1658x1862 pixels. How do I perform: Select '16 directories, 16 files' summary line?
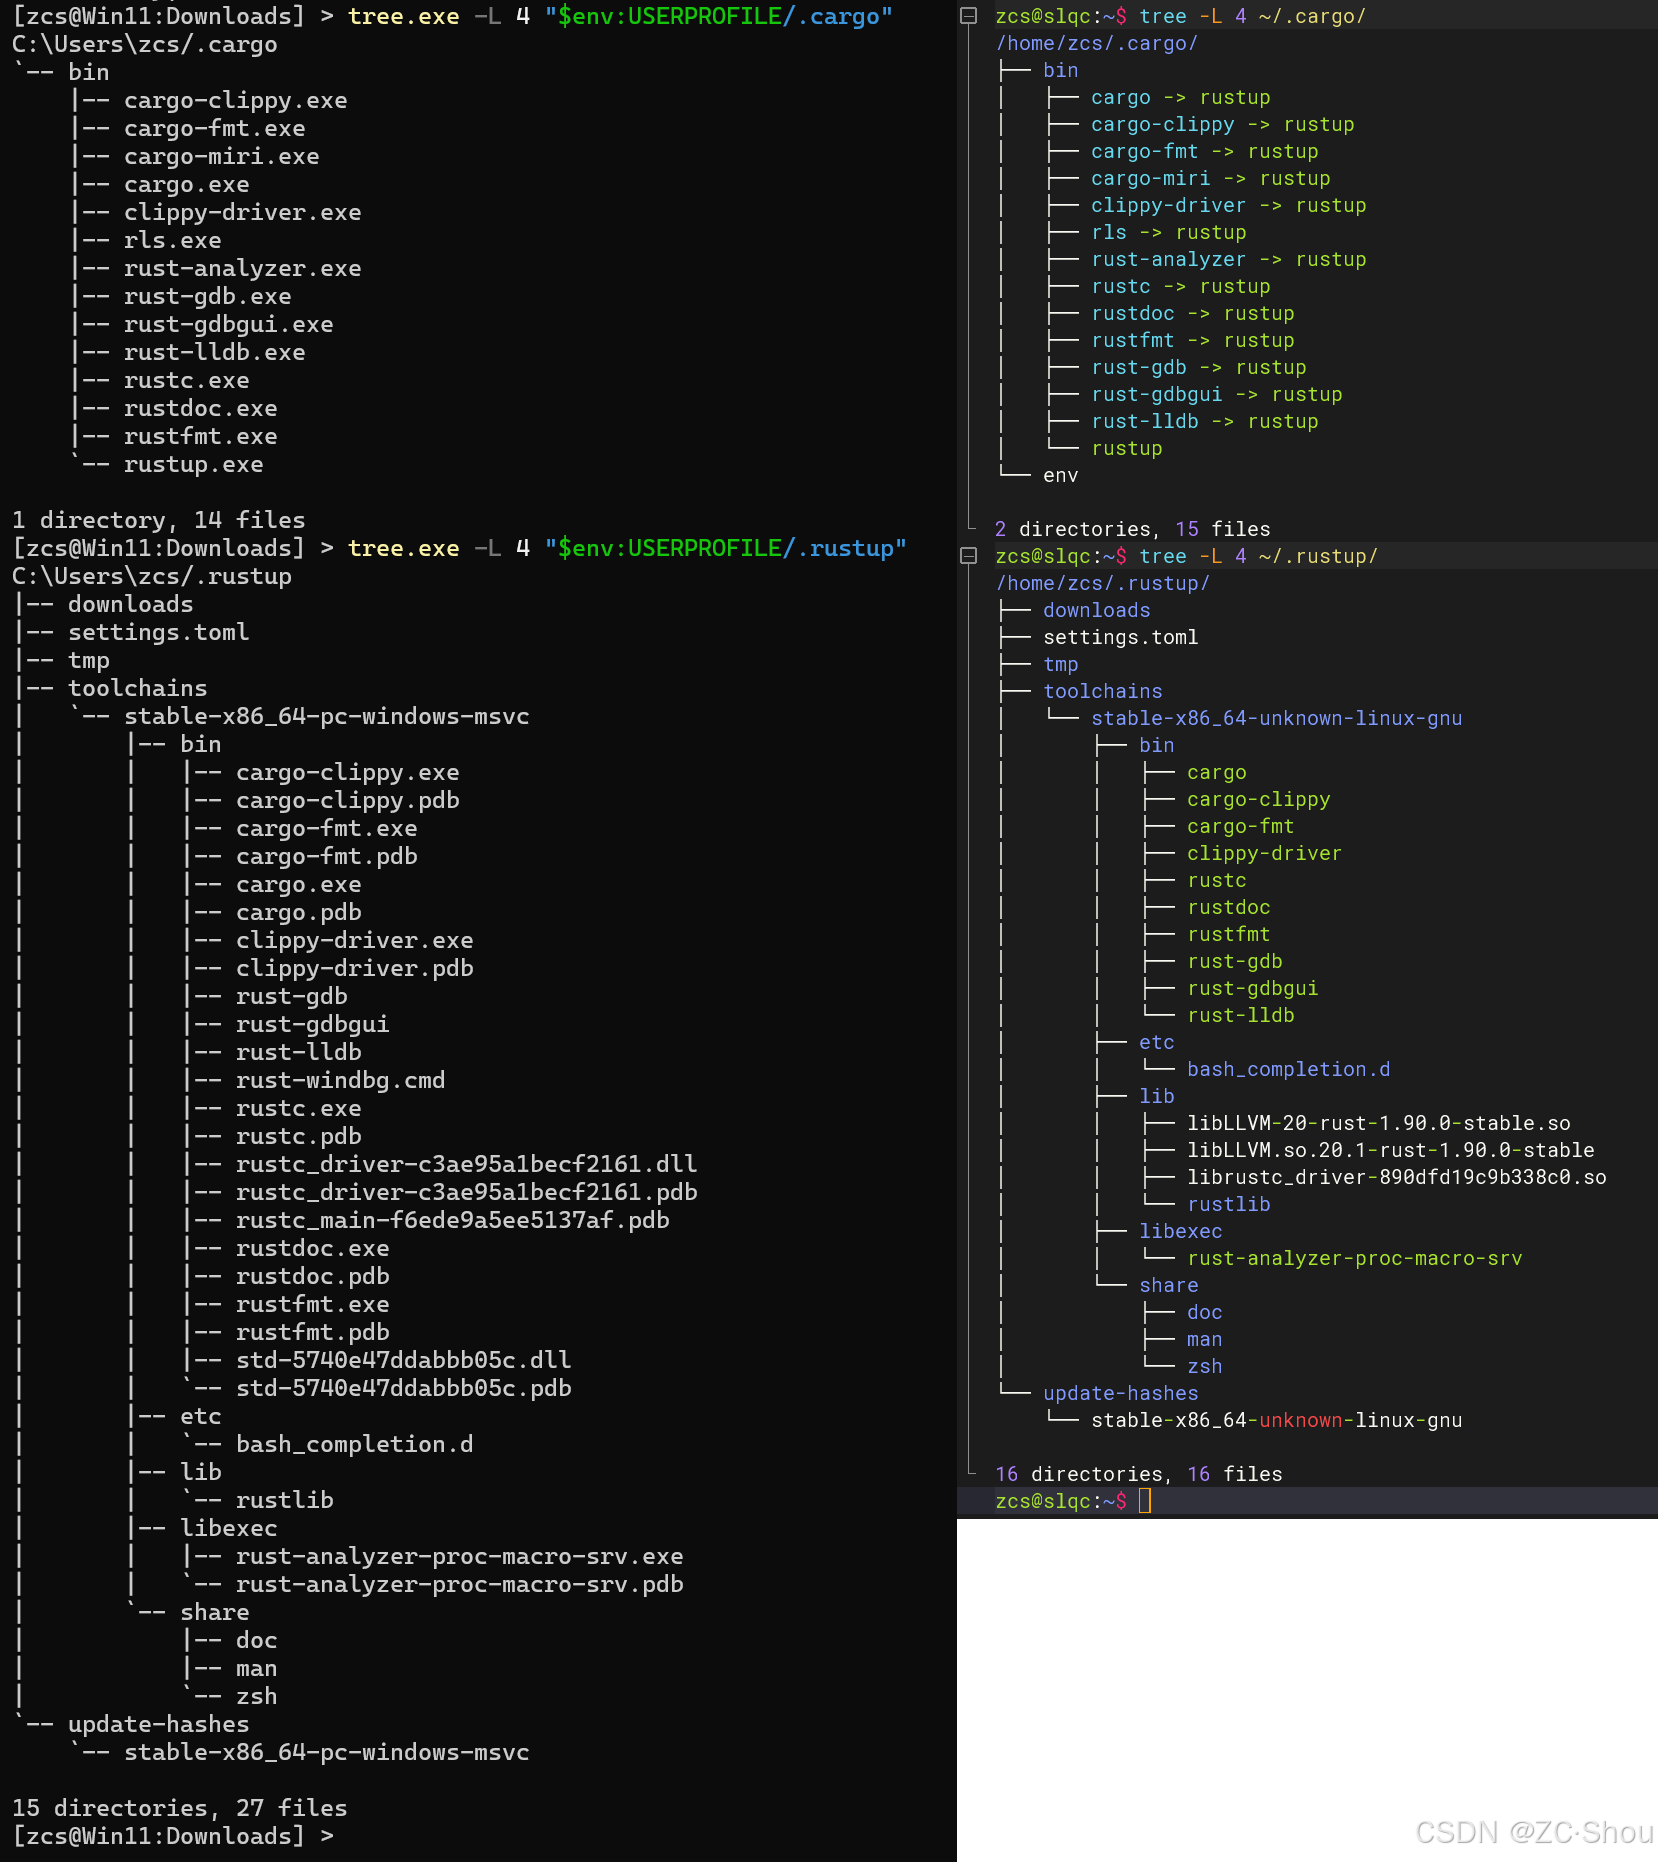1138,1474
